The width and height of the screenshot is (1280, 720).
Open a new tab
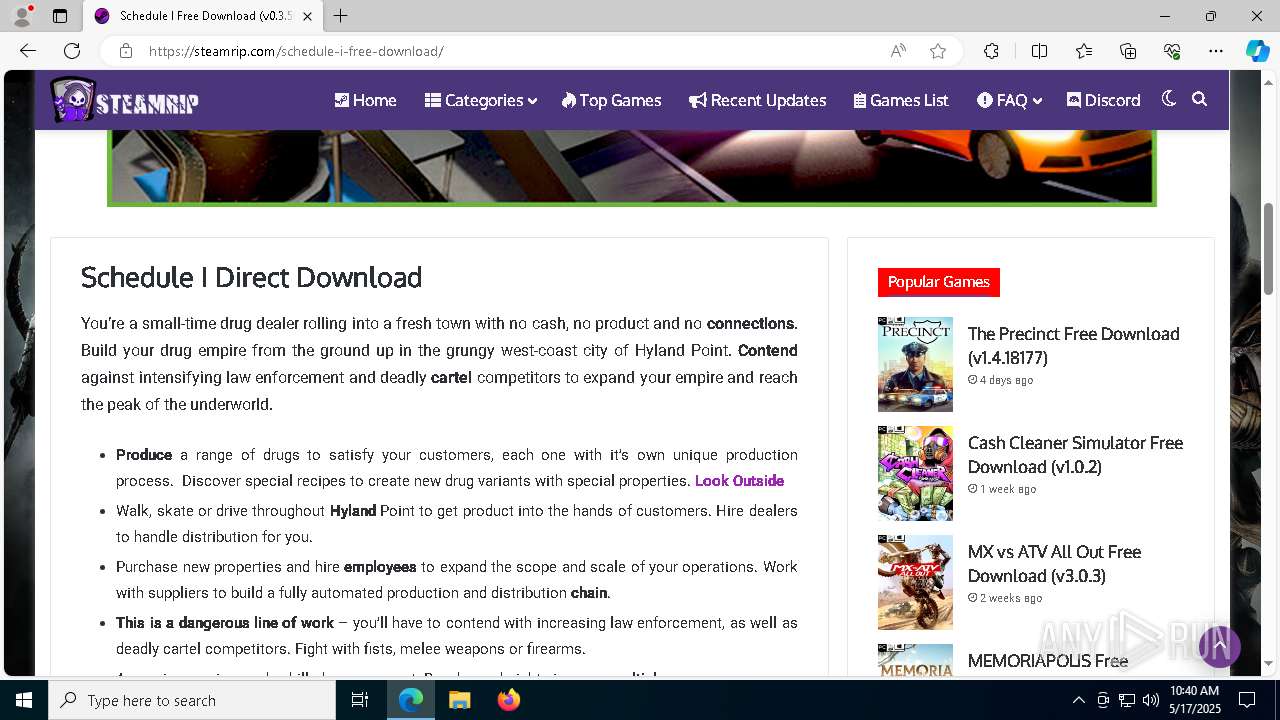click(x=340, y=16)
